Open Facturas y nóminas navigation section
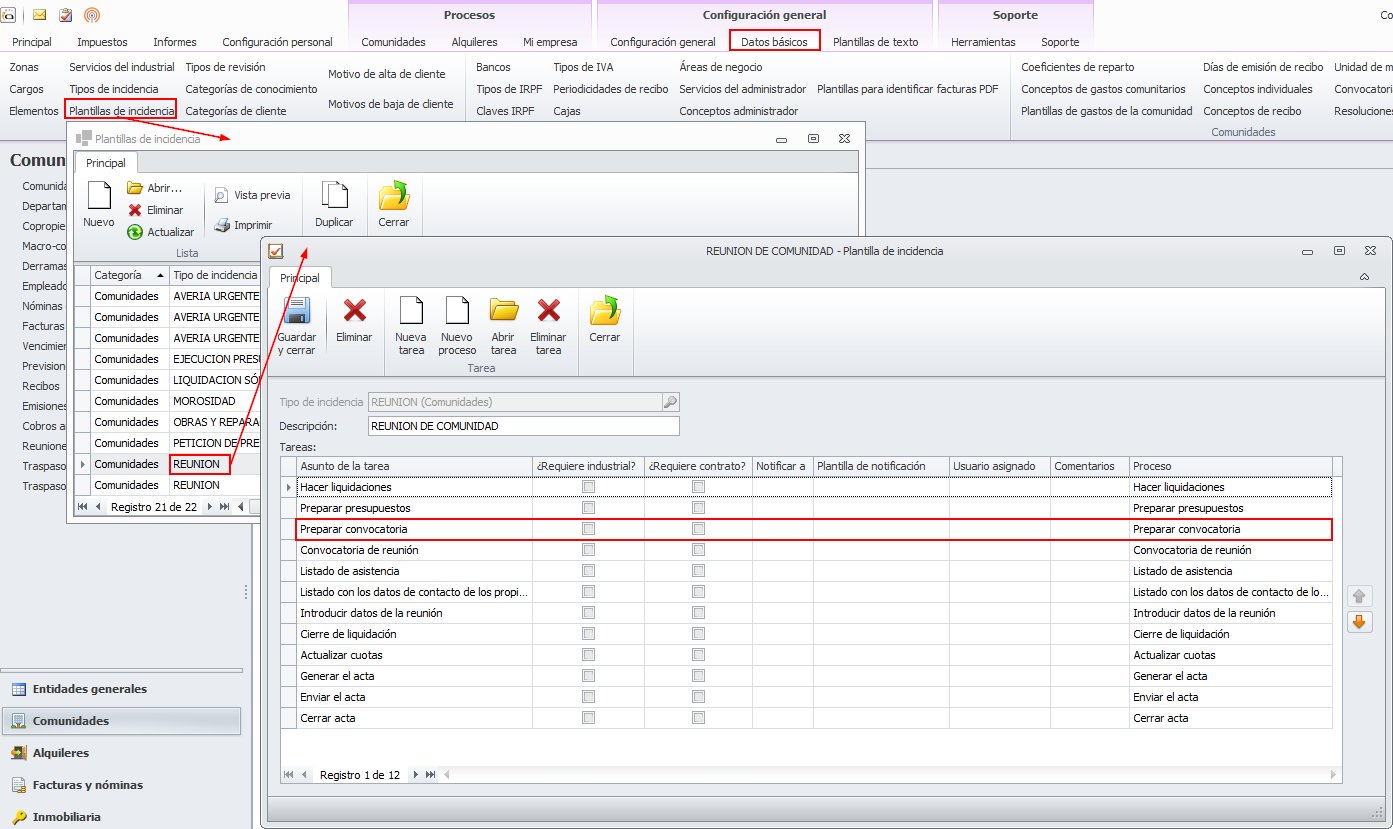The height and width of the screenshot is (829, 1393). (x=88, y=785)
